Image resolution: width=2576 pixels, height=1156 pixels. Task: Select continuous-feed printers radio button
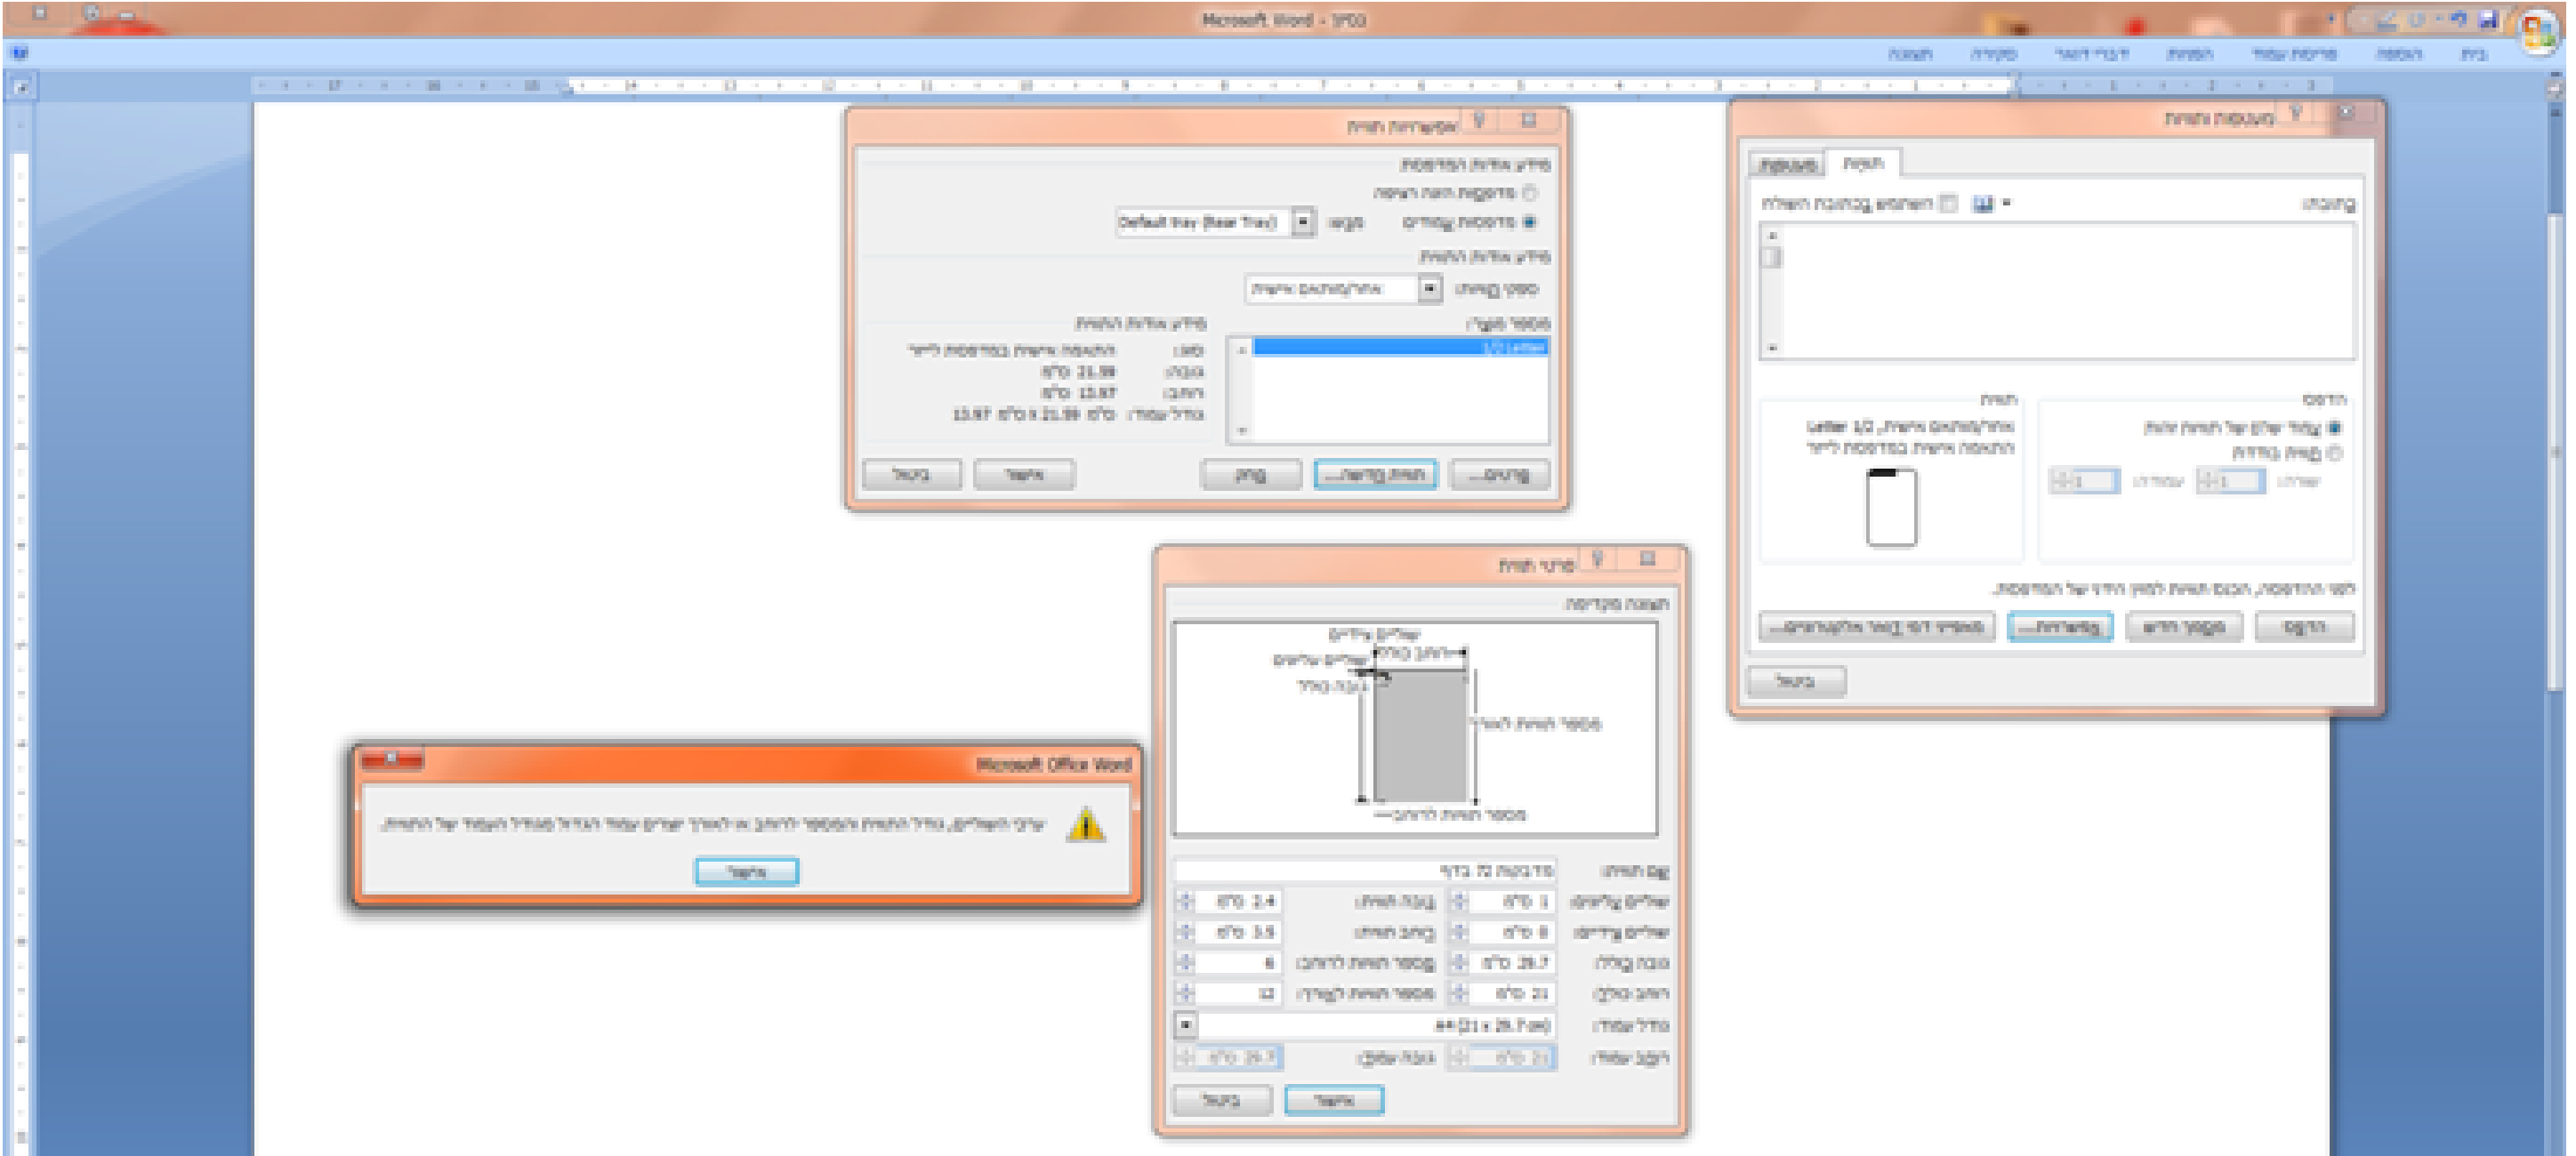[x=1530, y=193]
